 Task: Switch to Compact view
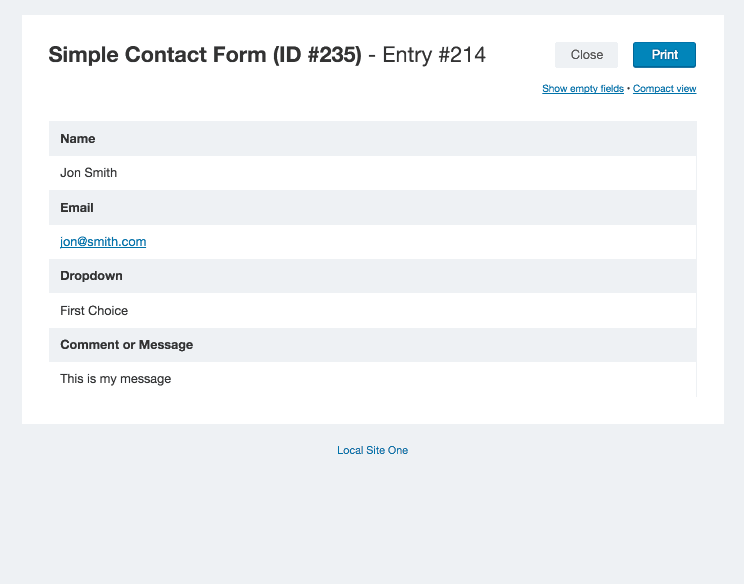pos(664,89)
